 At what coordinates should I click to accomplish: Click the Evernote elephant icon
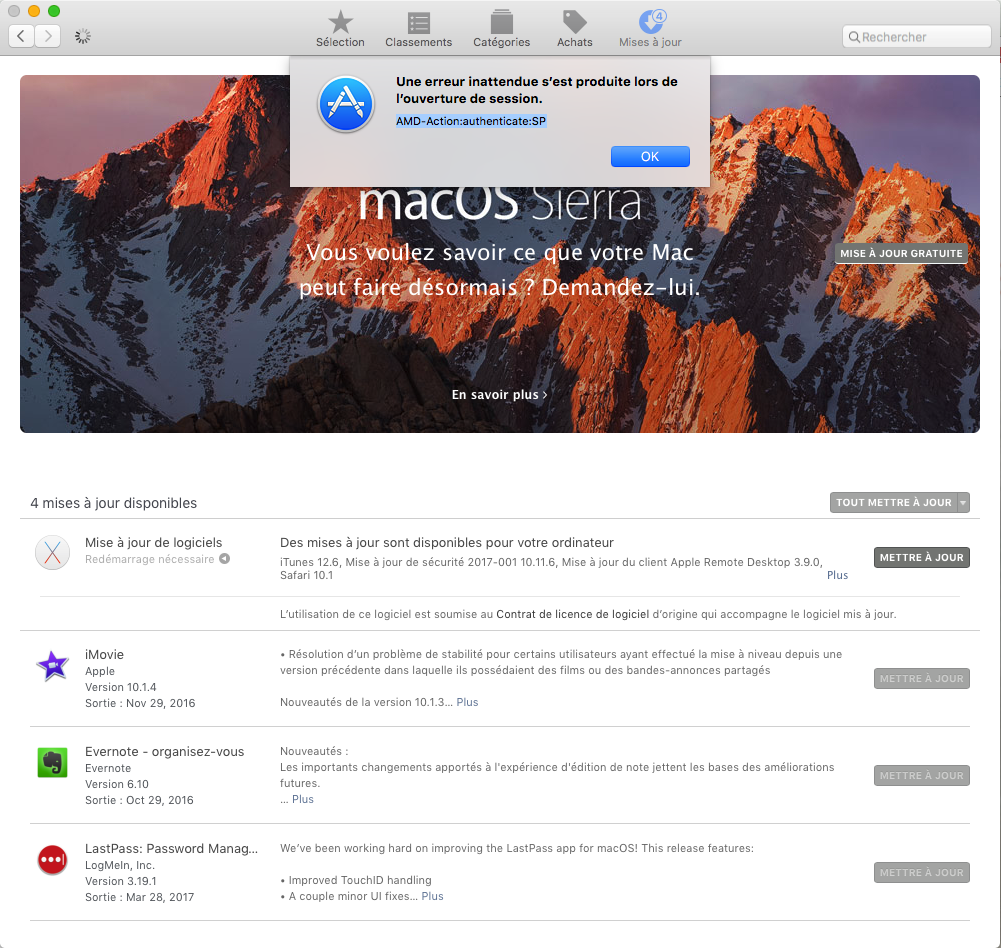pyautogui.click(x=52, y=762)
